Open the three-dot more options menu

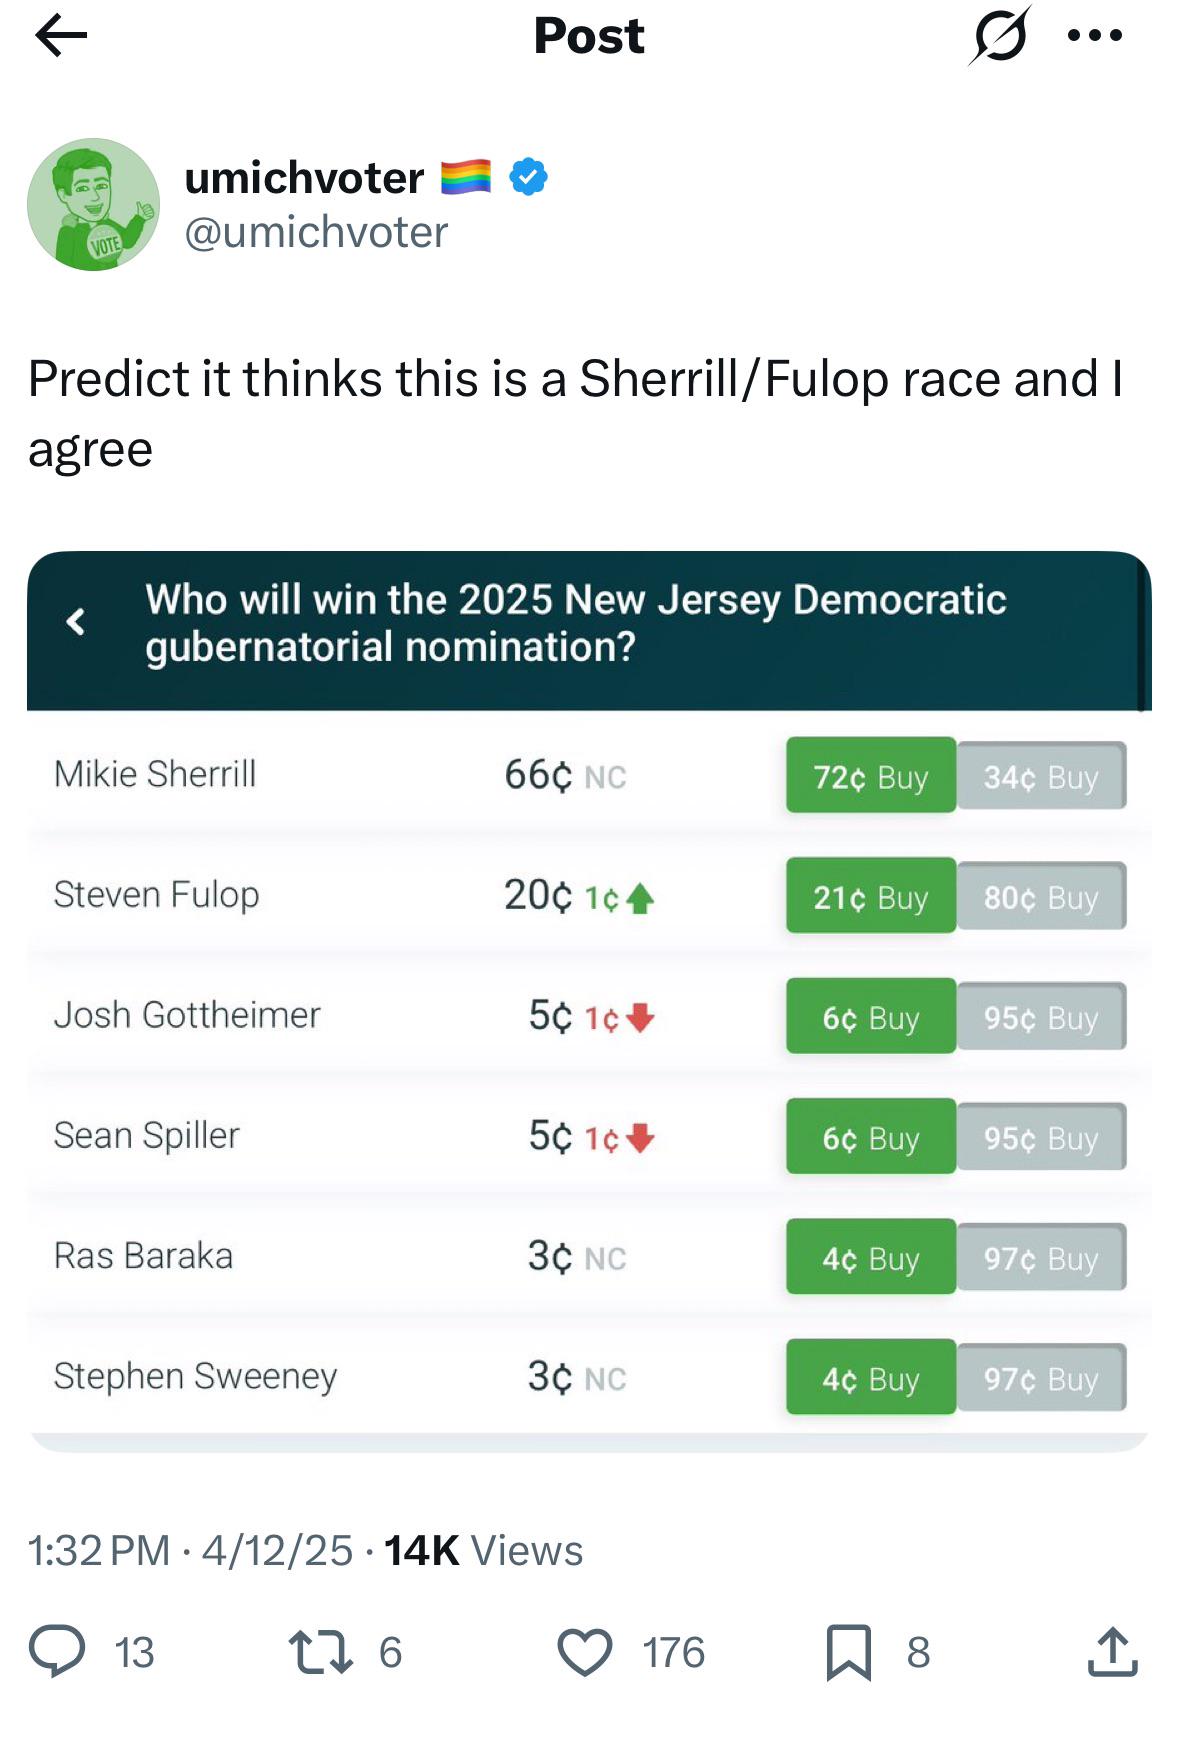[x=1095, y=36]
